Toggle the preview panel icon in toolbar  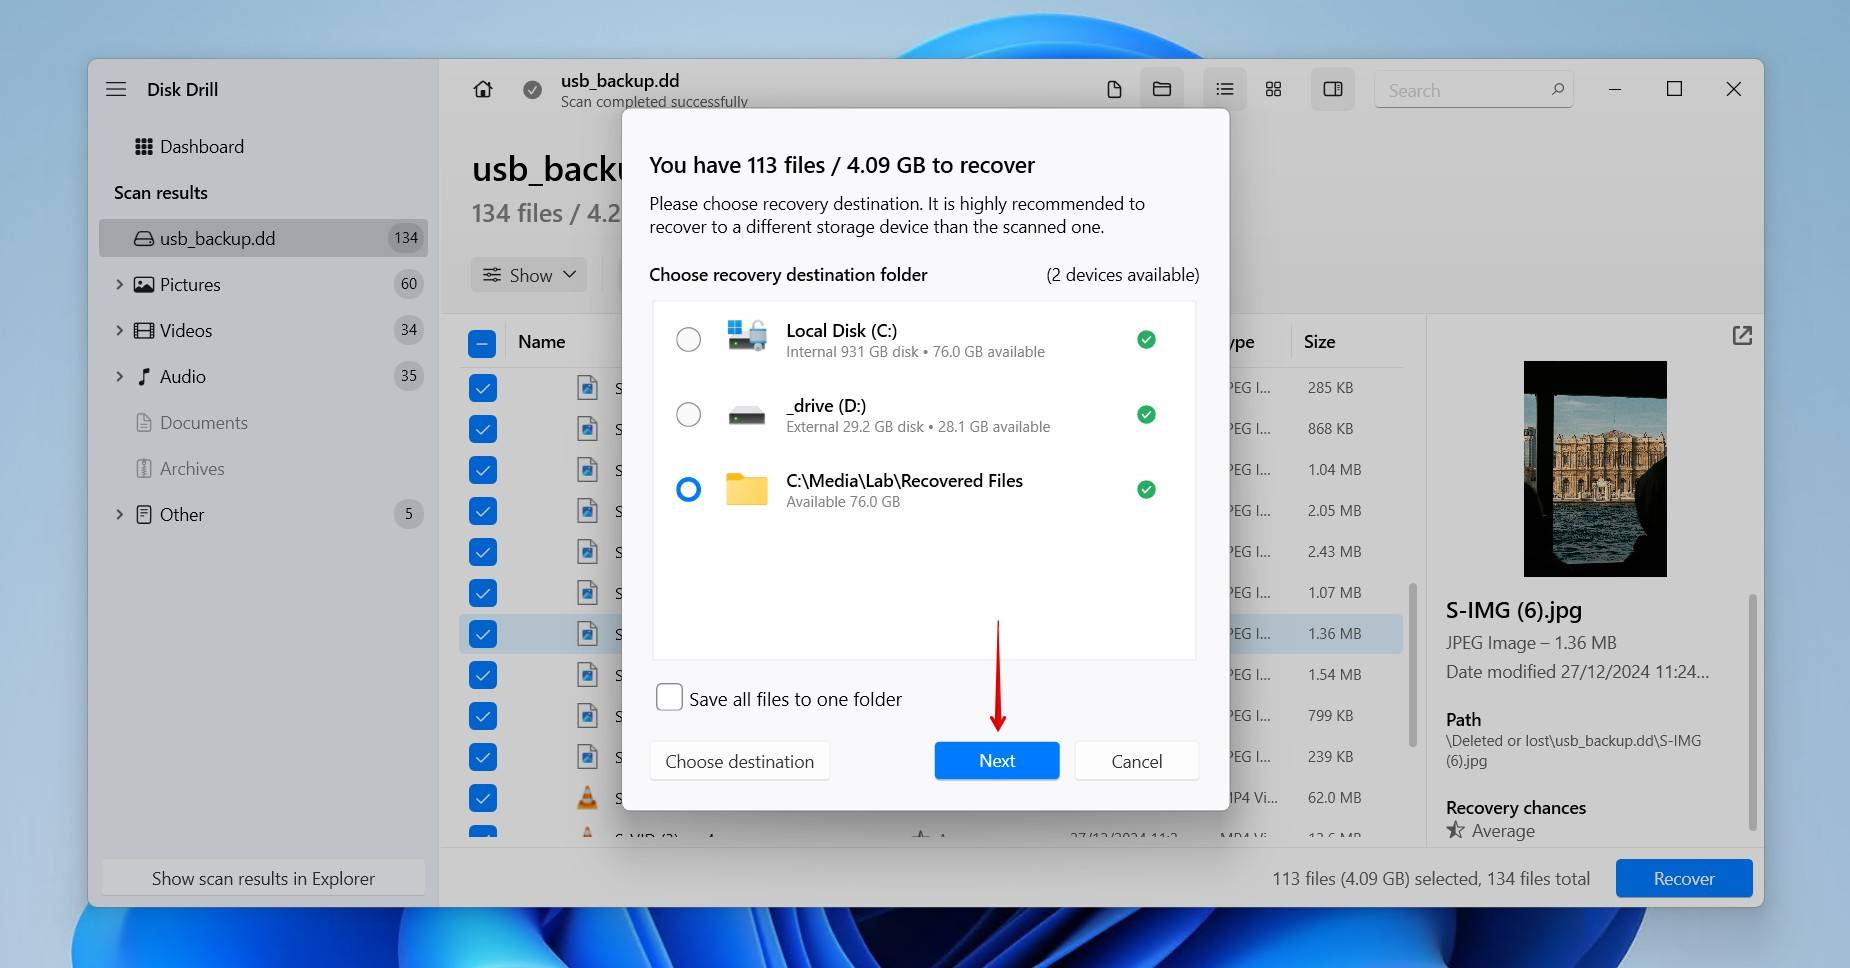(x=1331, y=89)
